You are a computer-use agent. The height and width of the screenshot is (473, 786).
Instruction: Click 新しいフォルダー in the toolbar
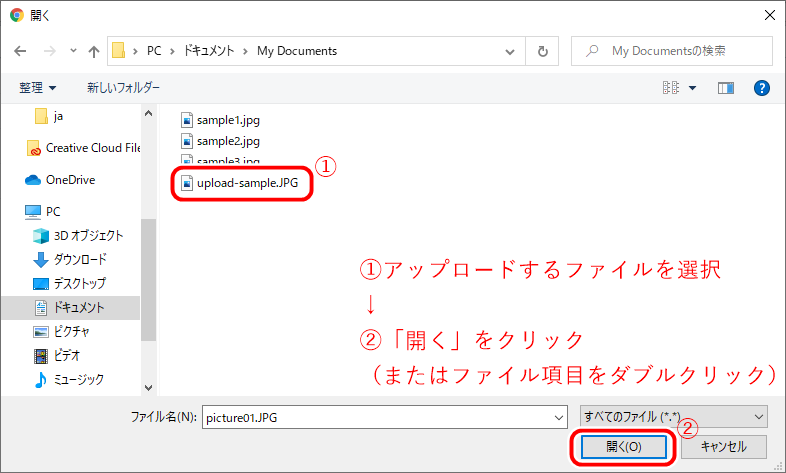123,88
